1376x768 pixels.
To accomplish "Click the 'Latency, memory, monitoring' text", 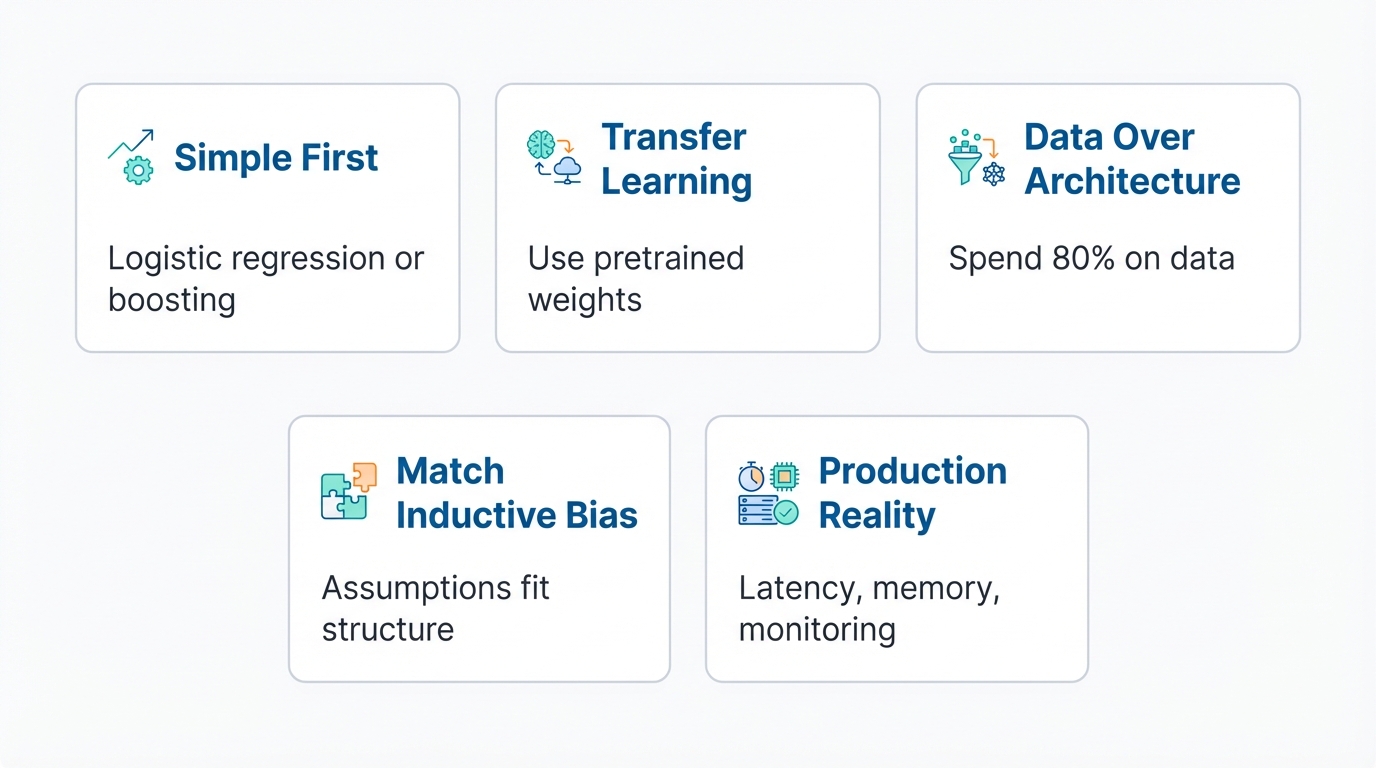I will tap(869, 608).
